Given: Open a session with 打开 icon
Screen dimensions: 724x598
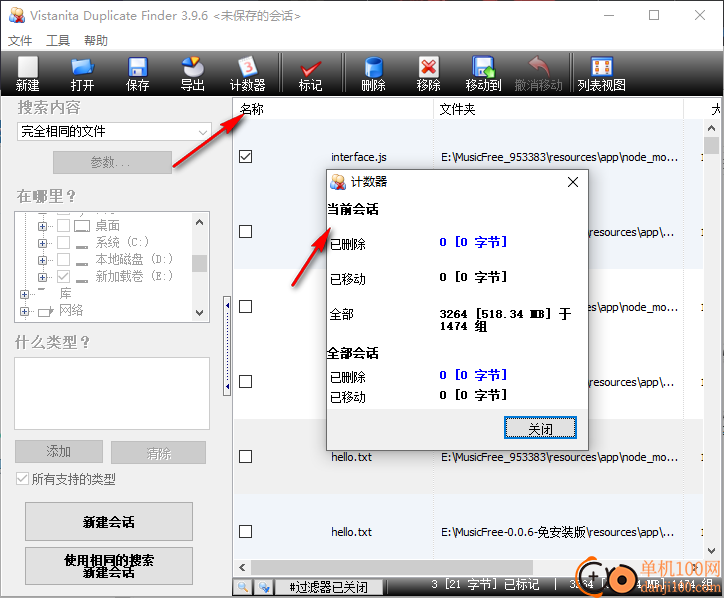Looking at the screenshot, I should point(83,73).
